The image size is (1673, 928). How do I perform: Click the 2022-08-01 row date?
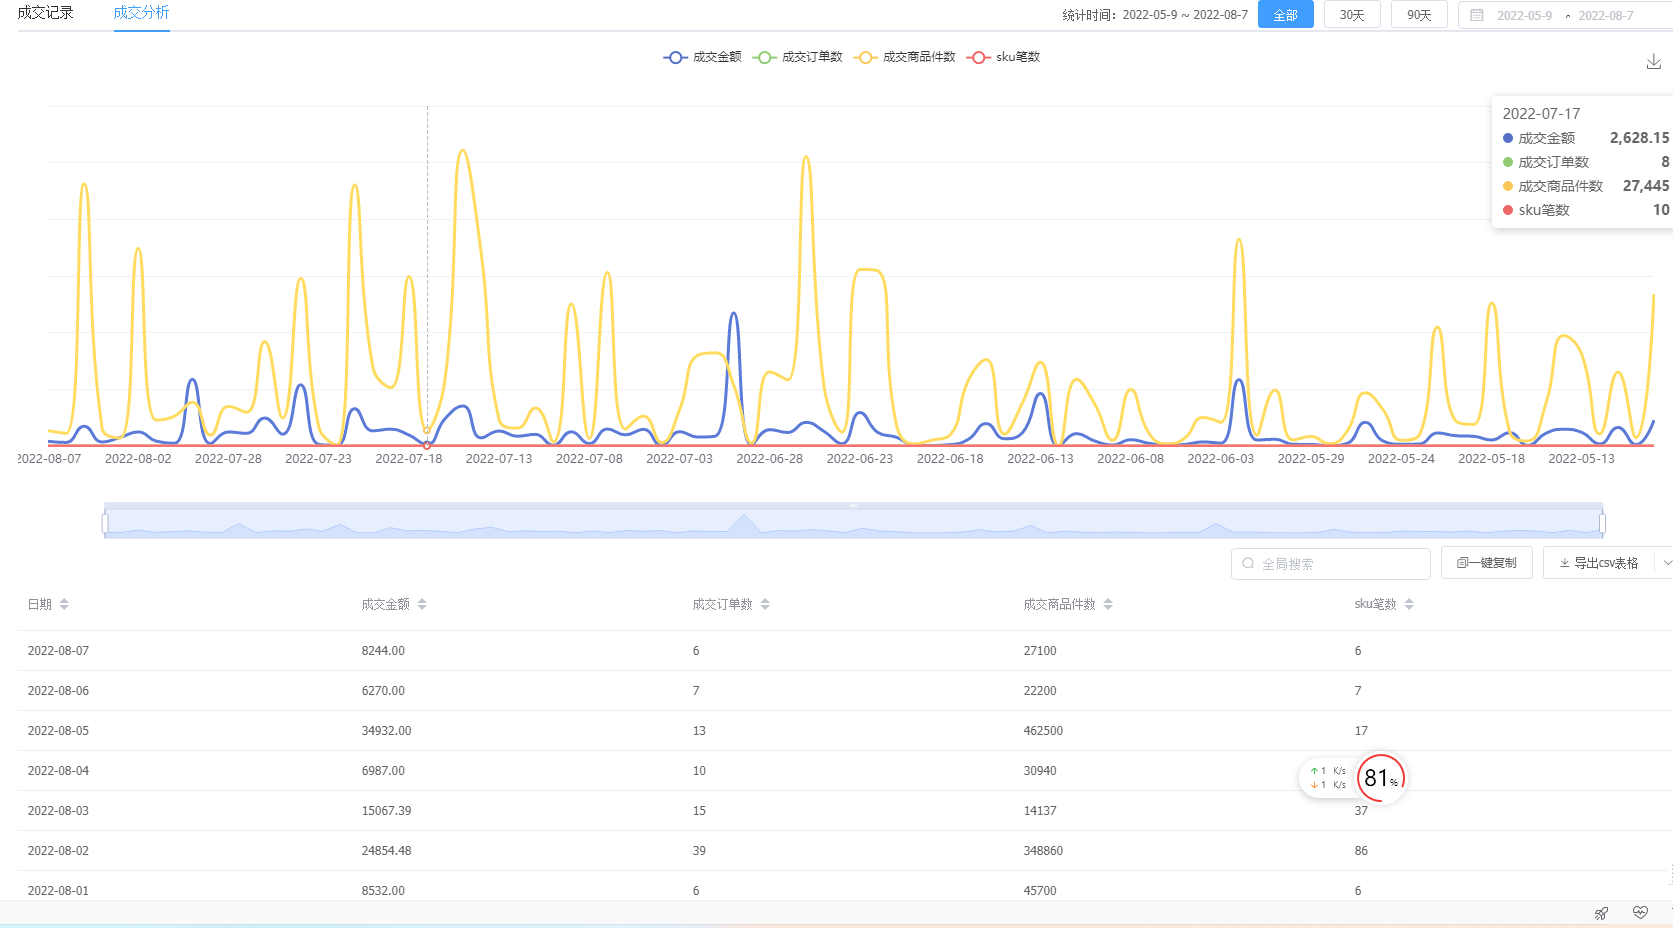58,891
